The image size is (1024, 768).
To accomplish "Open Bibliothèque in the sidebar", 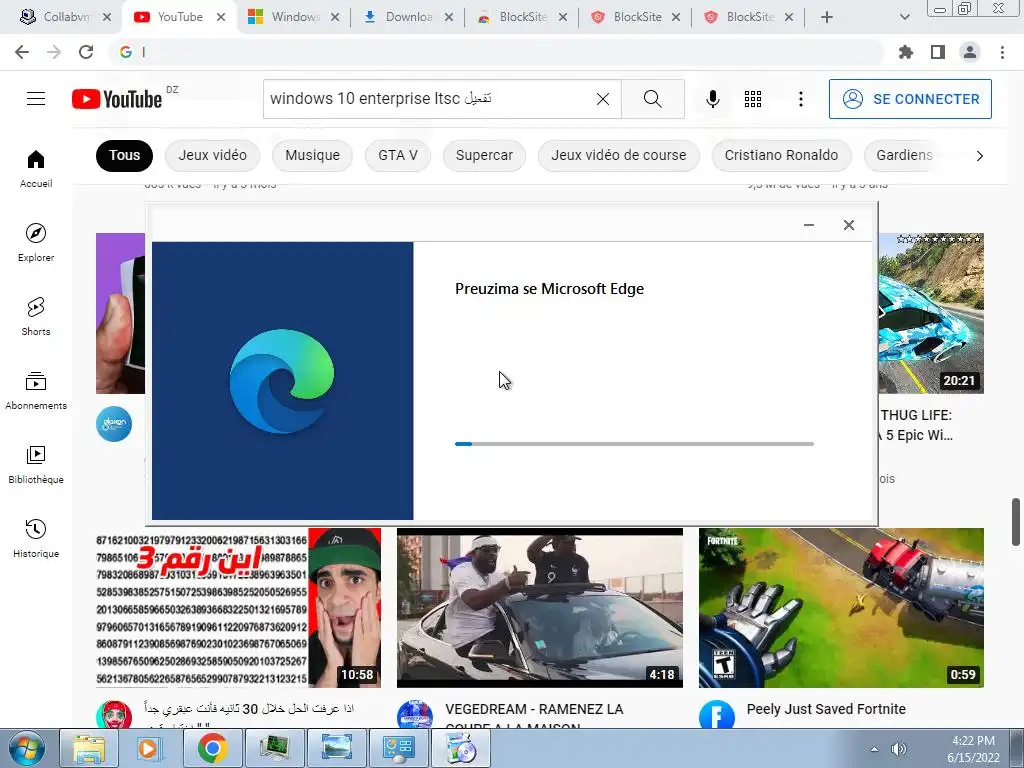I will tap(36, 464).
